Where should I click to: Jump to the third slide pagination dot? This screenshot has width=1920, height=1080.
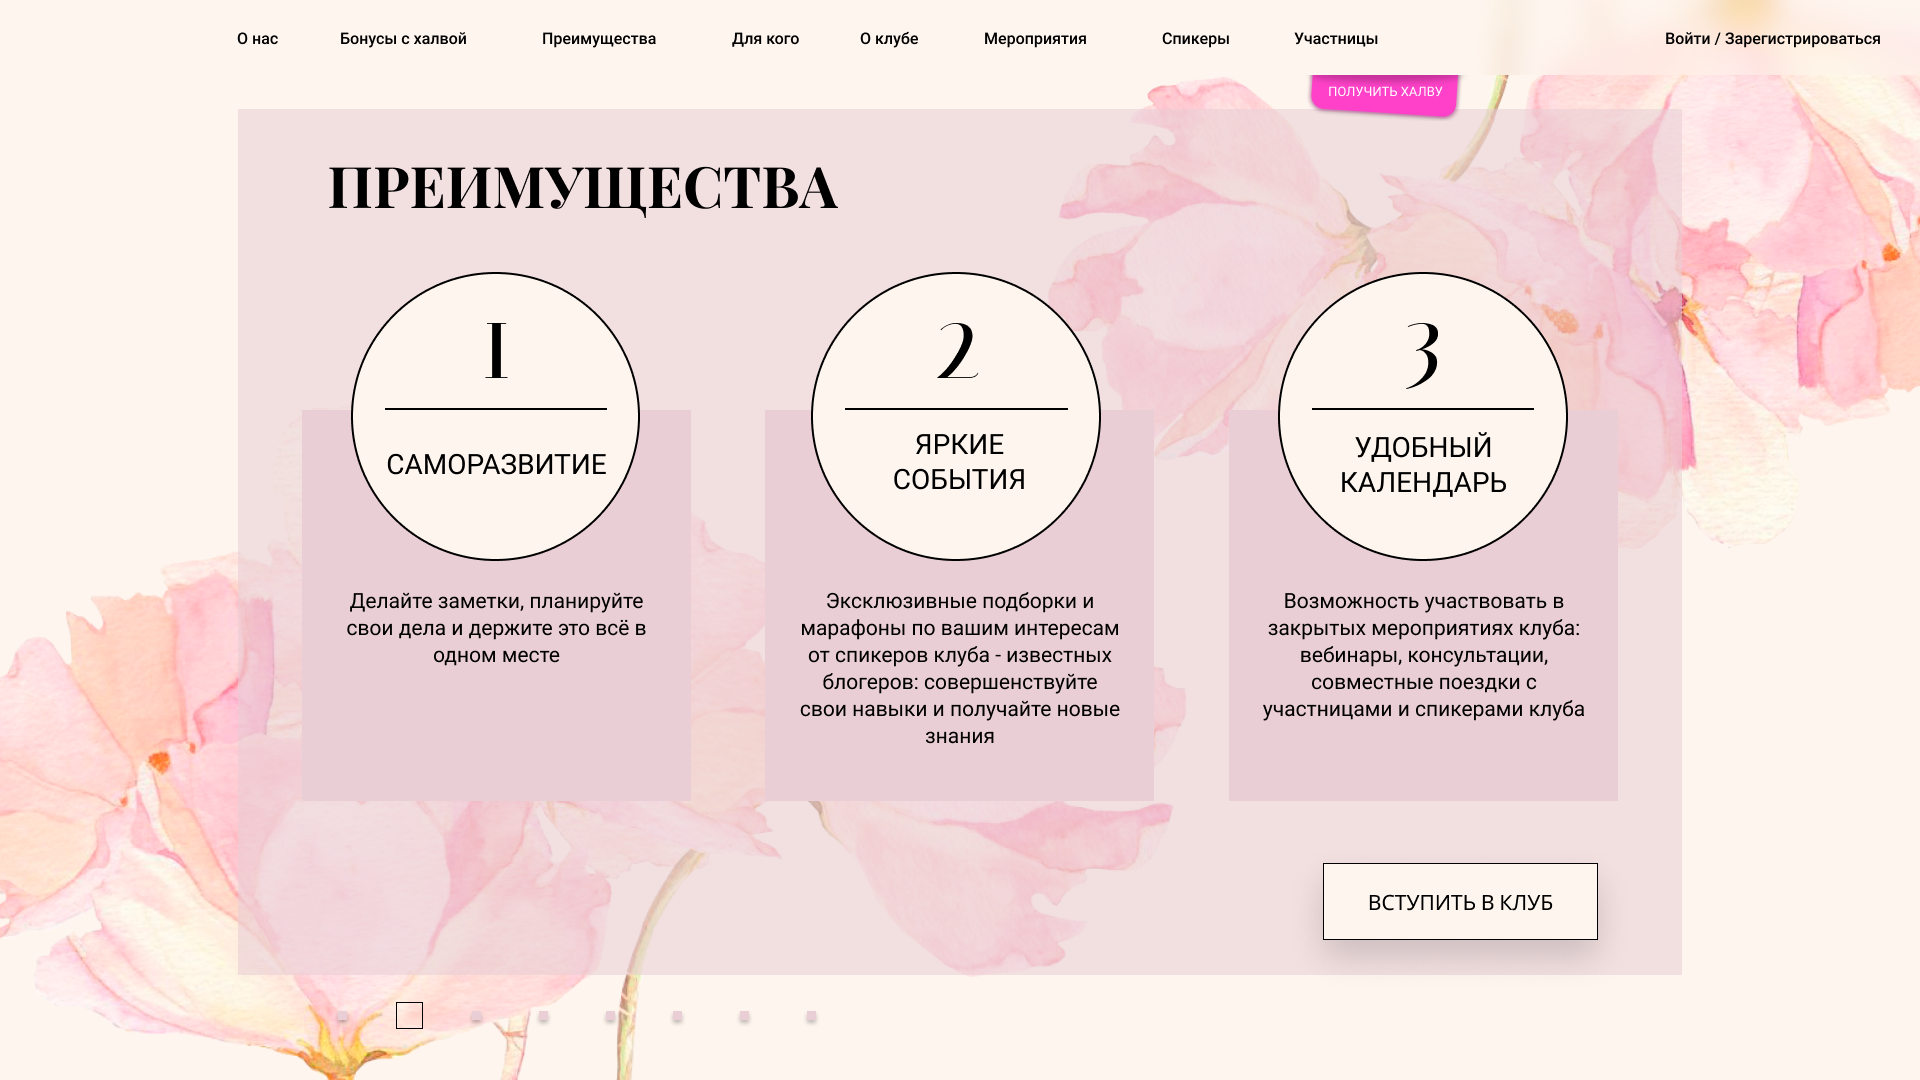[476, 1016]
